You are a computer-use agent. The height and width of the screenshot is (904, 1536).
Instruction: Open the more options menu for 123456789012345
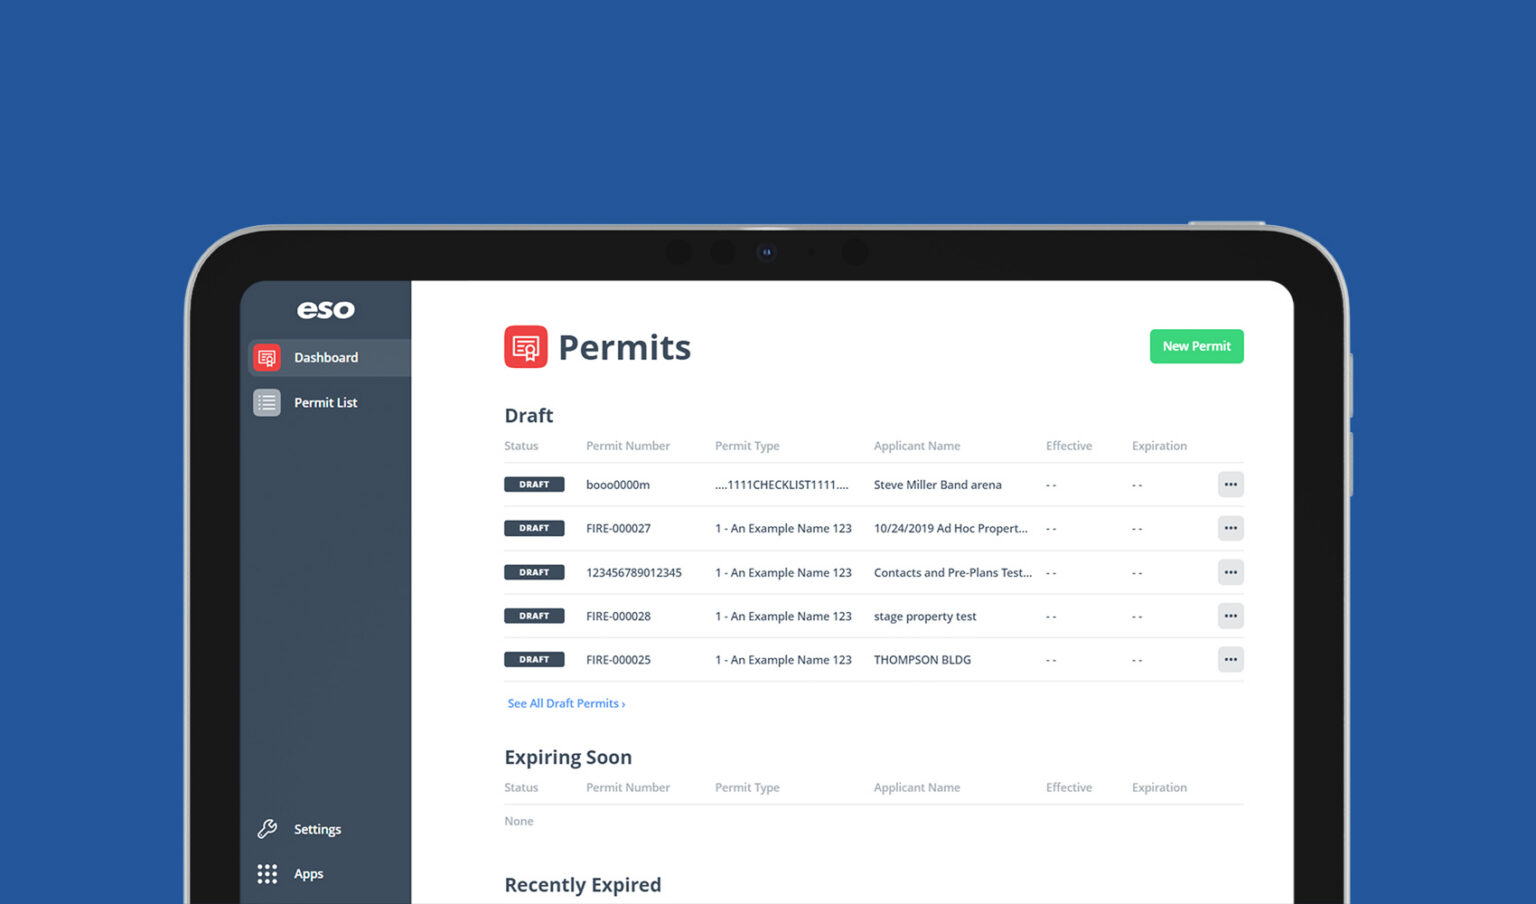pos(1231,573)
